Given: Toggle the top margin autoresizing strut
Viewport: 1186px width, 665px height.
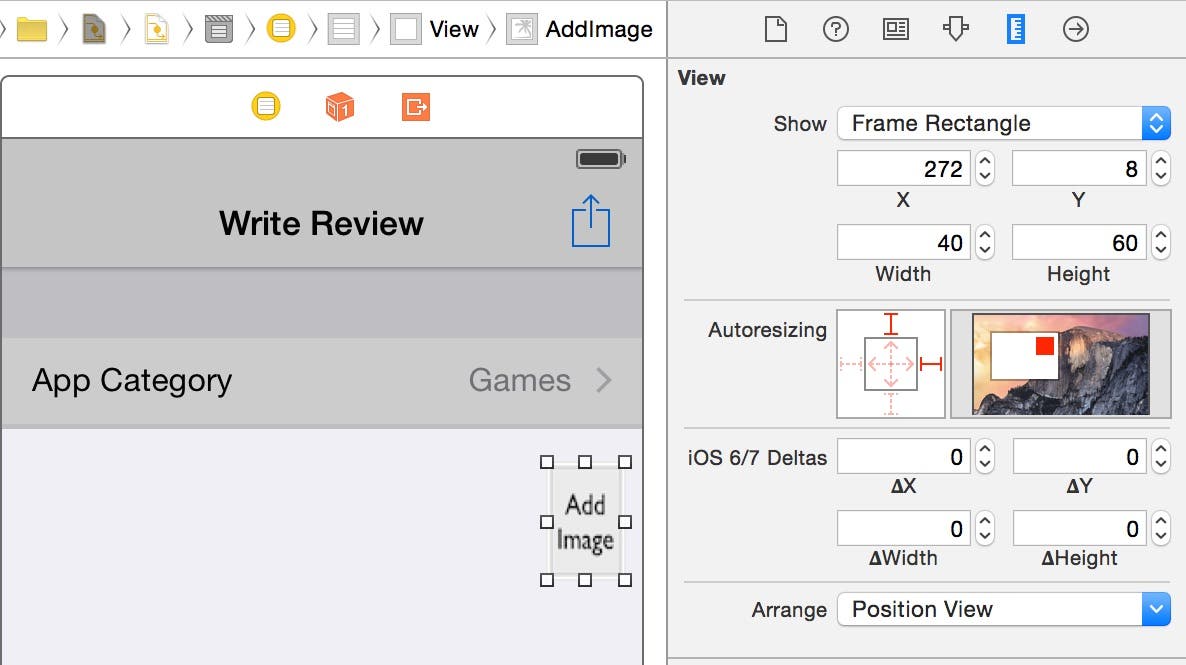Looking at the screenshot, I should point(891,324).
